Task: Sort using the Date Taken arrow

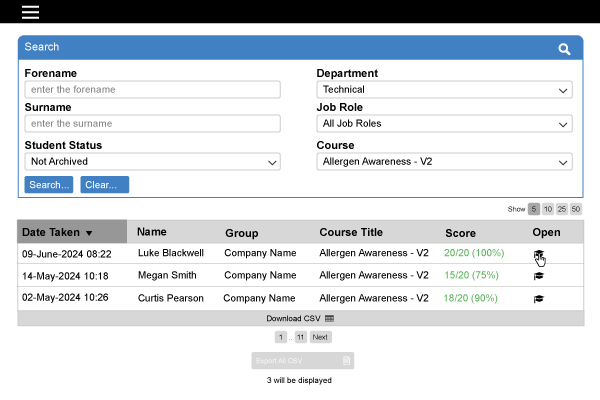Action: pyautogui.click(x=89, y=233)
